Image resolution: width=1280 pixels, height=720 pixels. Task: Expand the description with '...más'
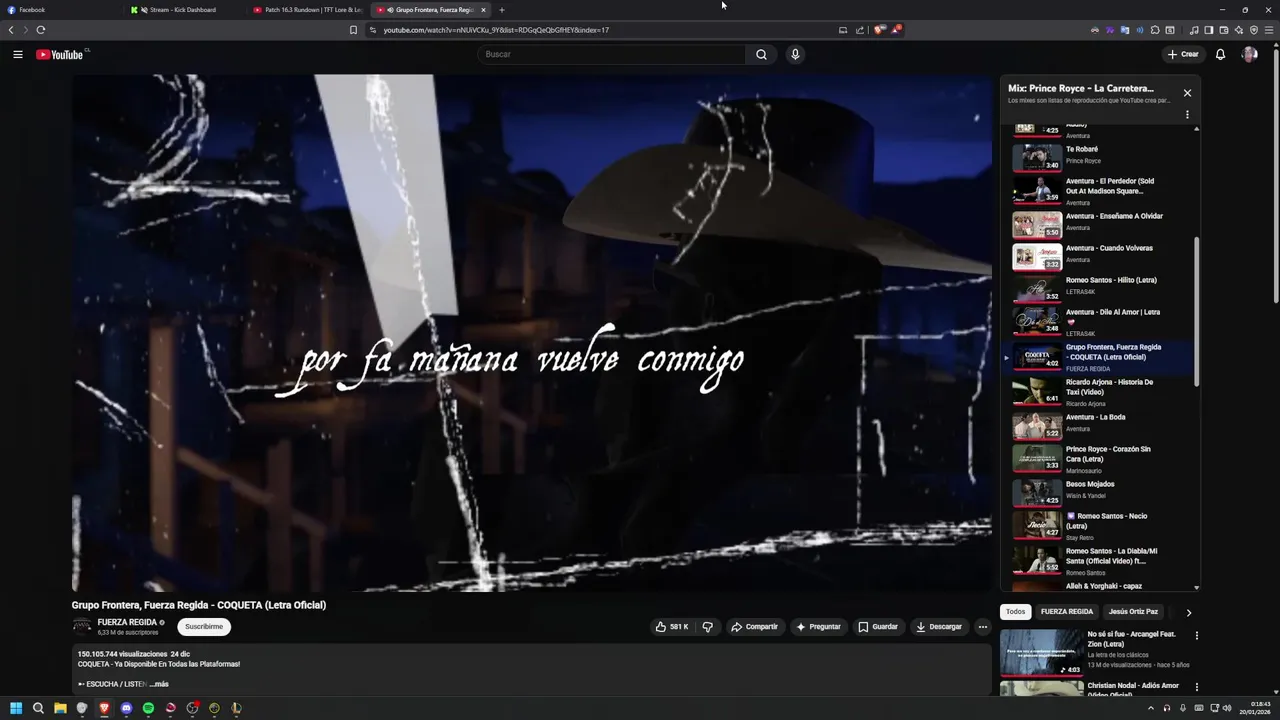point(159,684)
